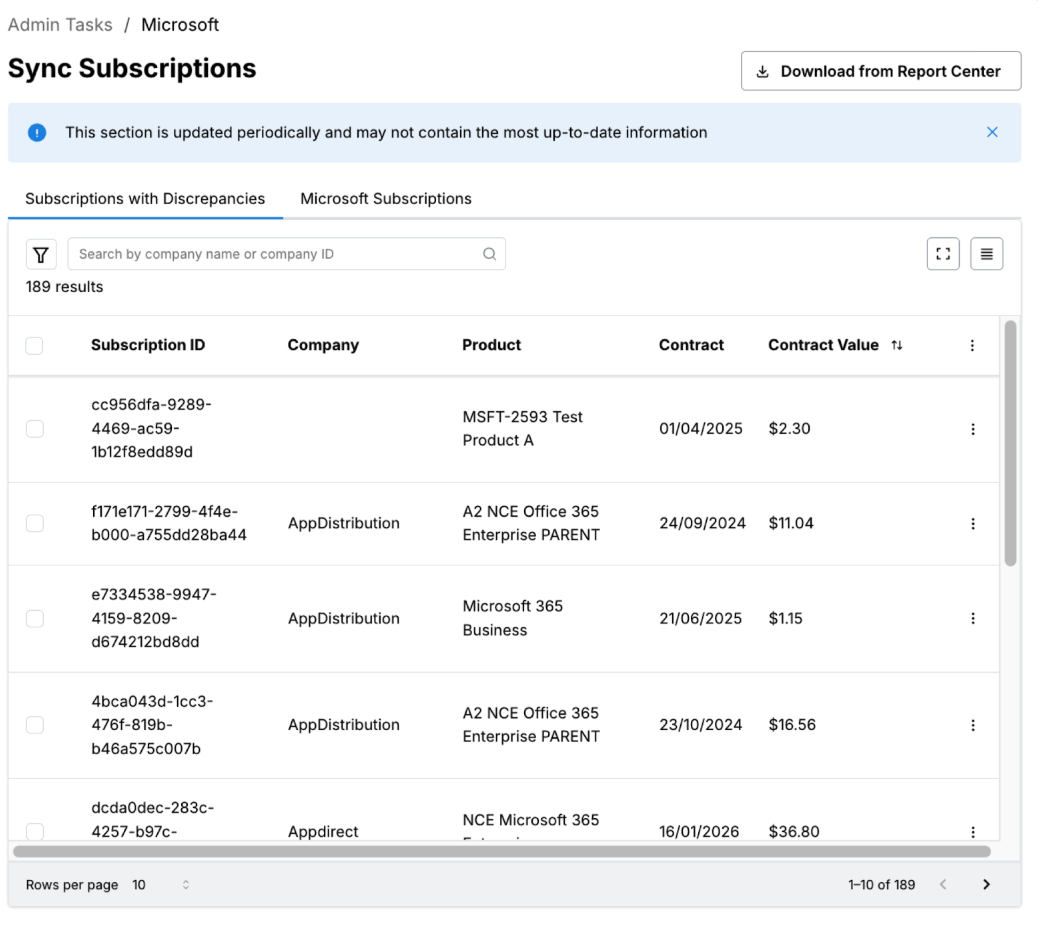Dismiss the info banner with X
Image resolution: width=1038 pixels, height=928 pixels.
[992, 132]
